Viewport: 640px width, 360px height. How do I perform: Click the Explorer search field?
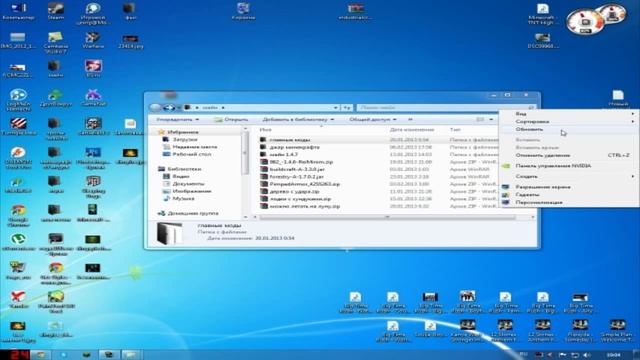click(446, 107)
